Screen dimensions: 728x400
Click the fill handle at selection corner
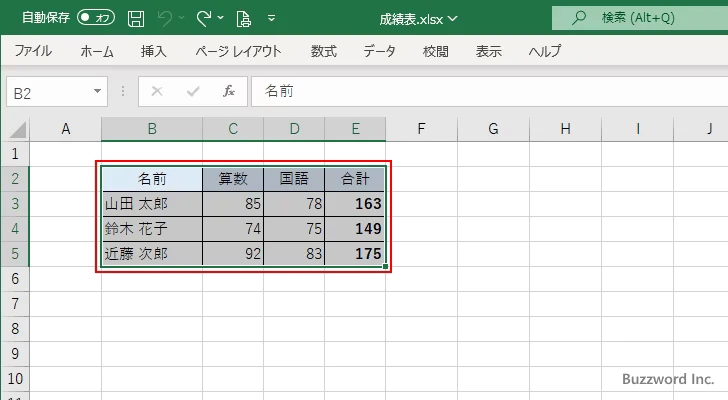click(385, 266)
